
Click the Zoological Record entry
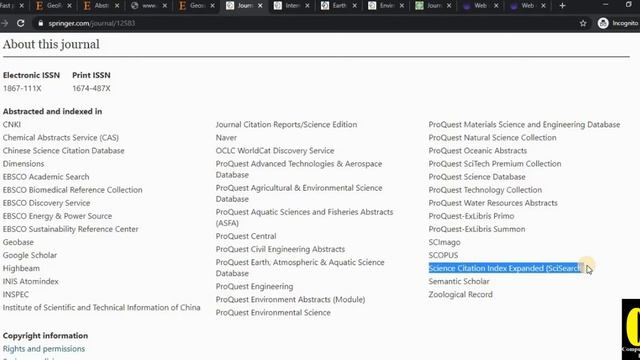click(460, 294)
